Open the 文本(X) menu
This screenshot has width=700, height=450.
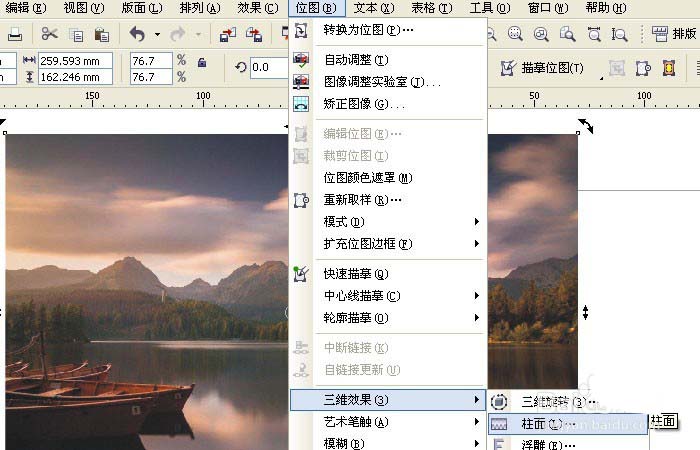374,8
